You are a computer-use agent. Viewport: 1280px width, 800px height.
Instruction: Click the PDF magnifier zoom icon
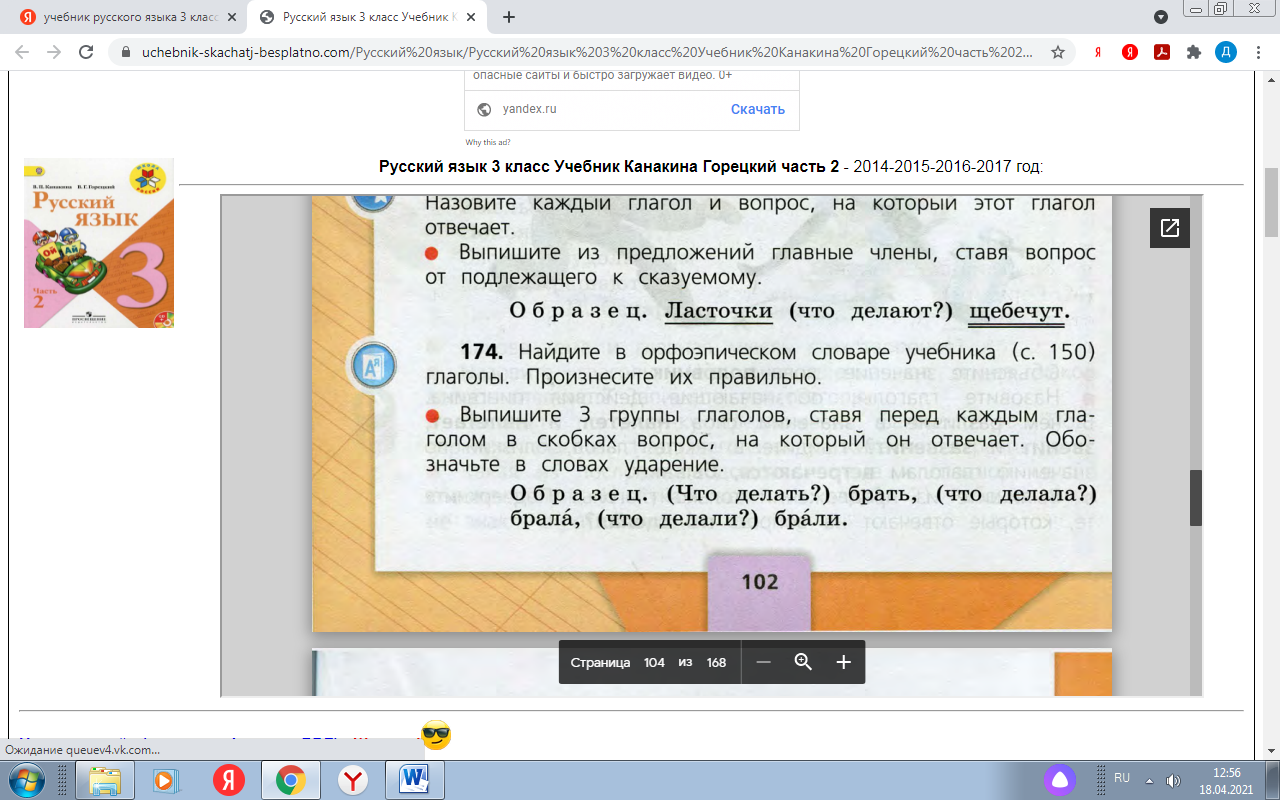click(x=803, y=662)
